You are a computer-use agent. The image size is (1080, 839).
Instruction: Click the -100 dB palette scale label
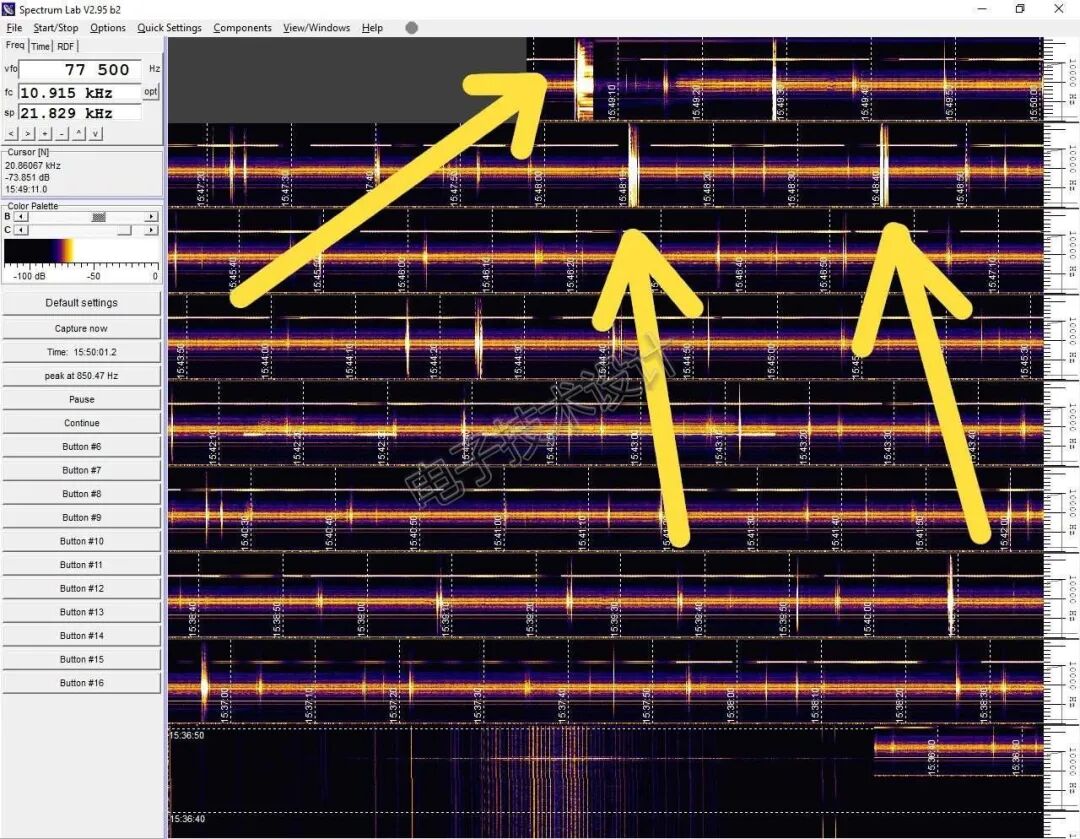(29, 276)
